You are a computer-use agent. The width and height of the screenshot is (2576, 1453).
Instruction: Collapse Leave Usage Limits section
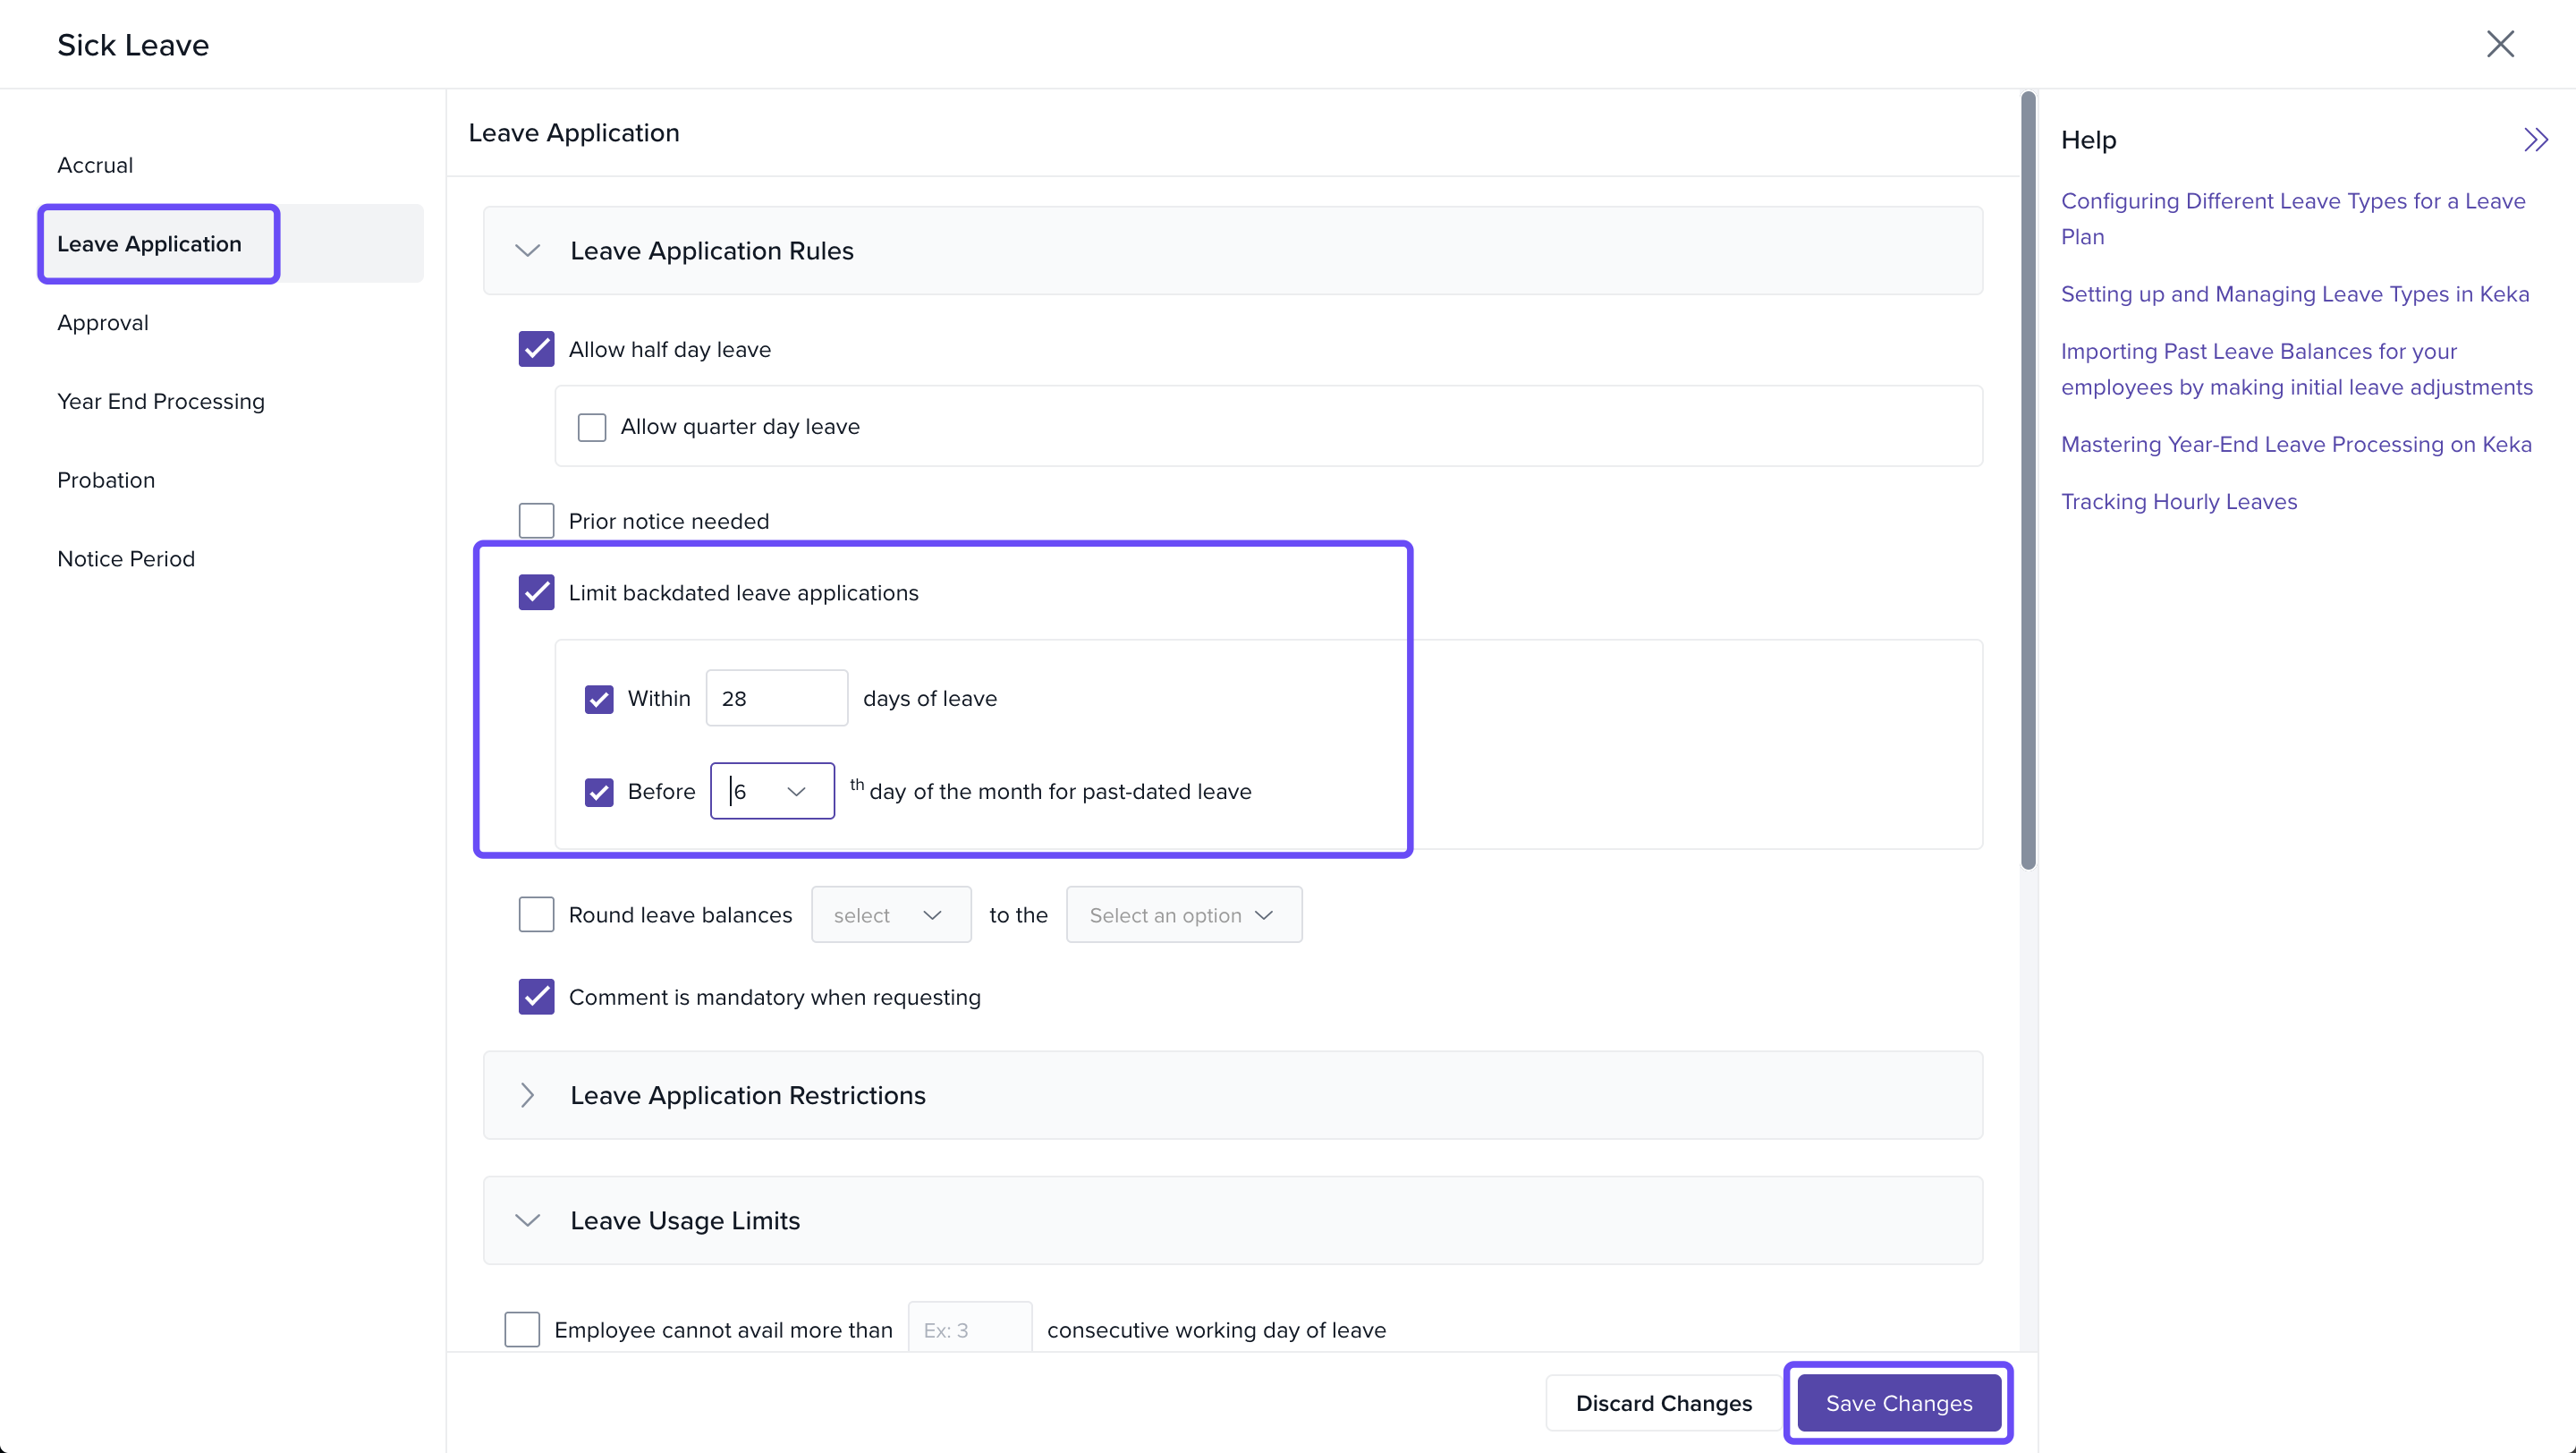527,1220
